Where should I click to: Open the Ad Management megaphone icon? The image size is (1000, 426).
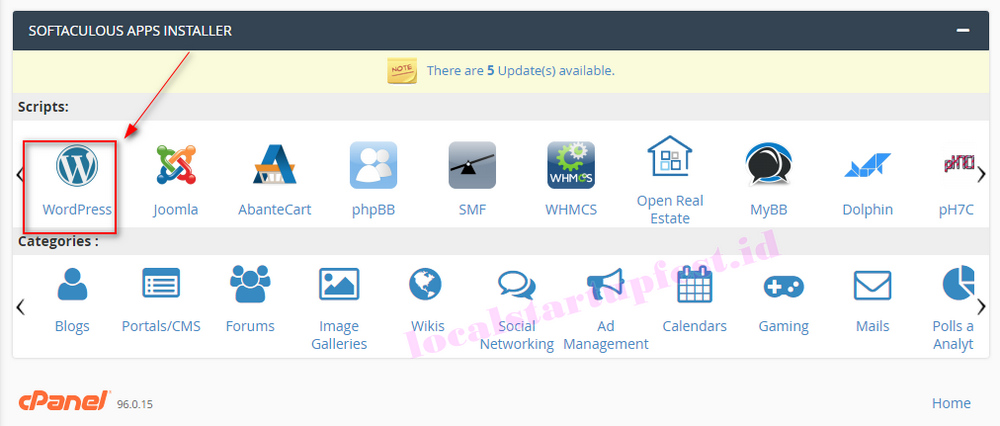tap(605, 284)
